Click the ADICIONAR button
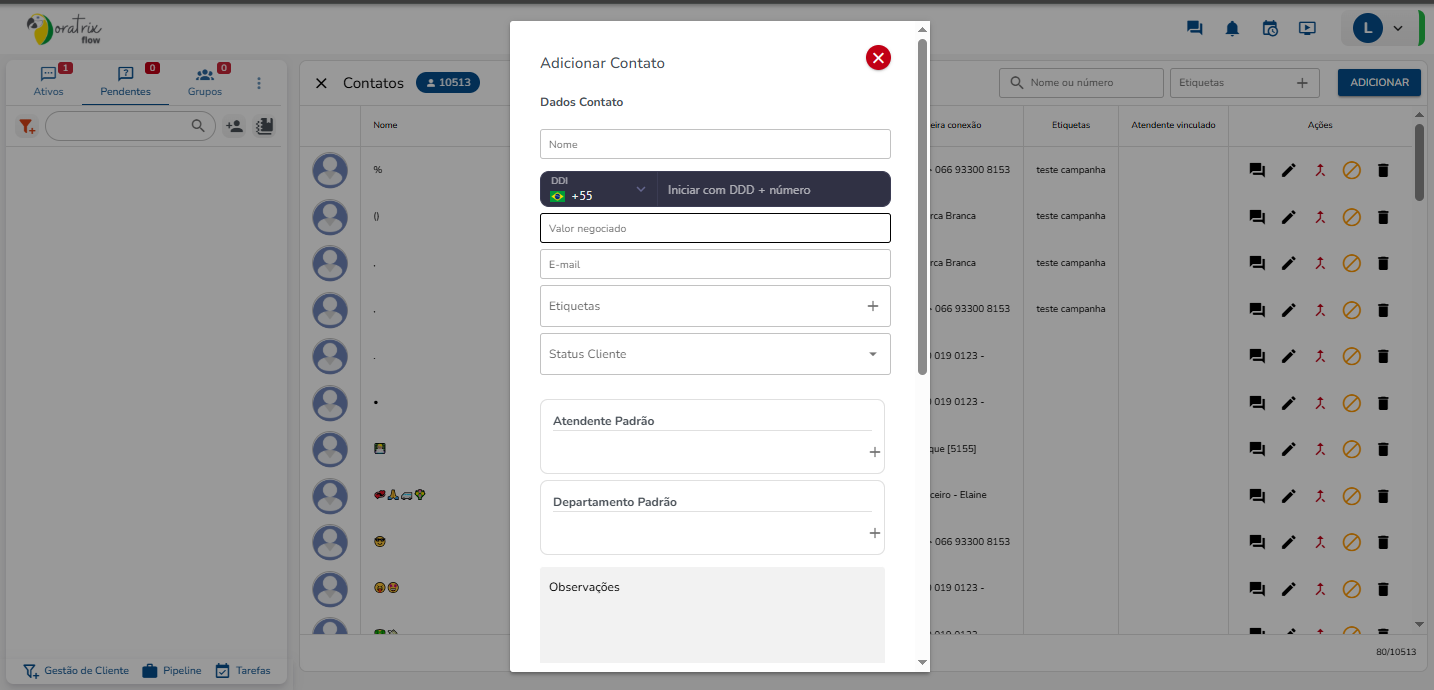1434x690 pixels. coord(1379,82)
